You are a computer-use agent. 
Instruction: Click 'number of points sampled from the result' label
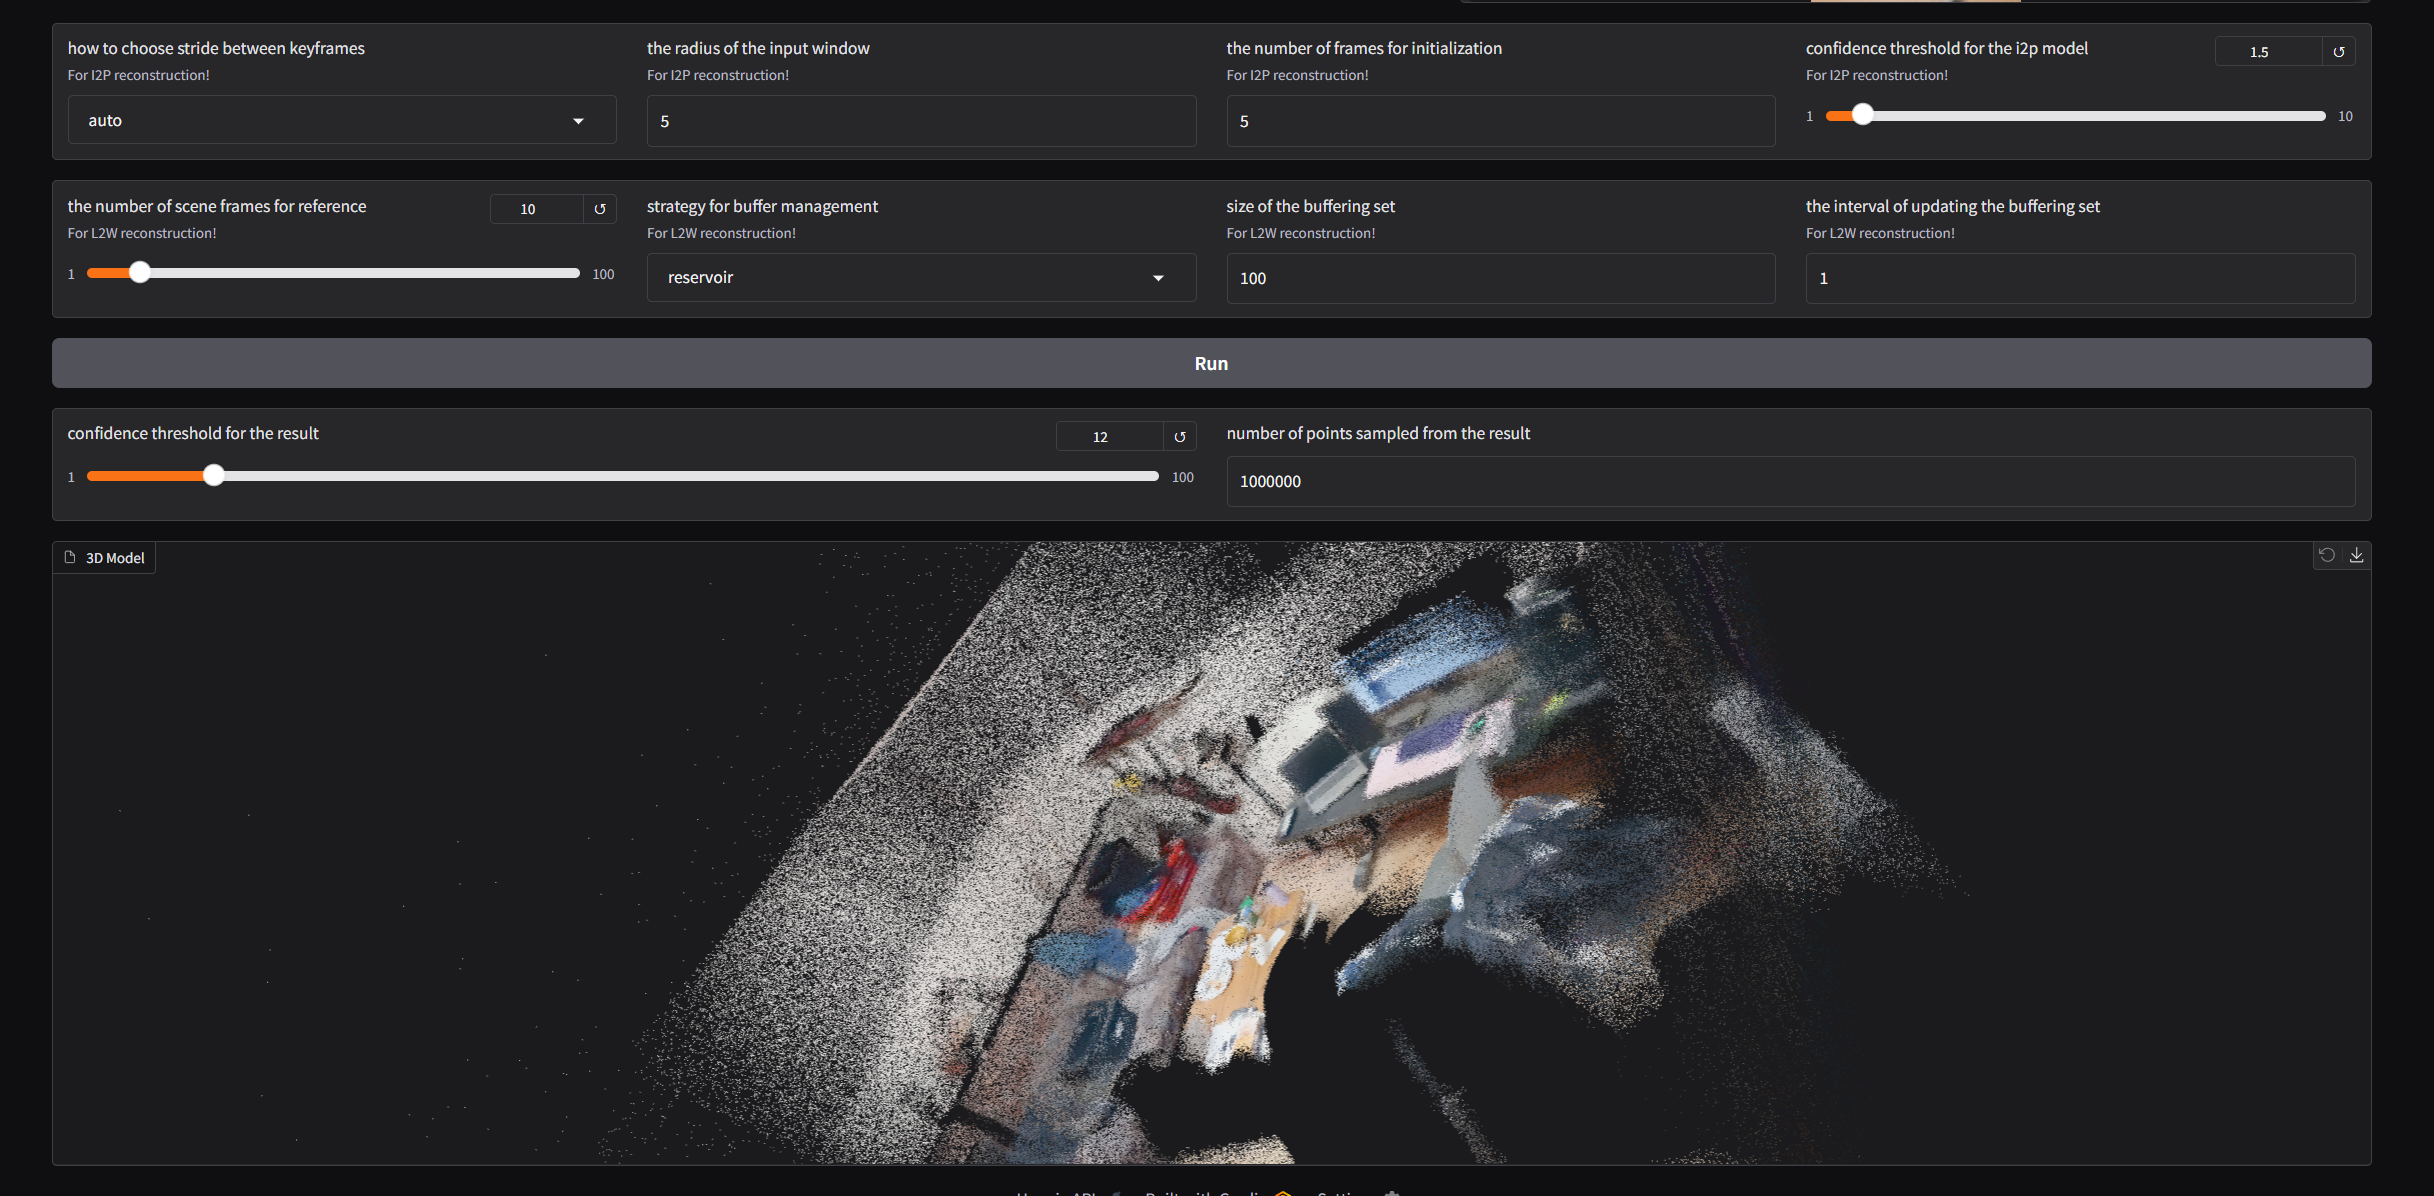(1378, 433)
